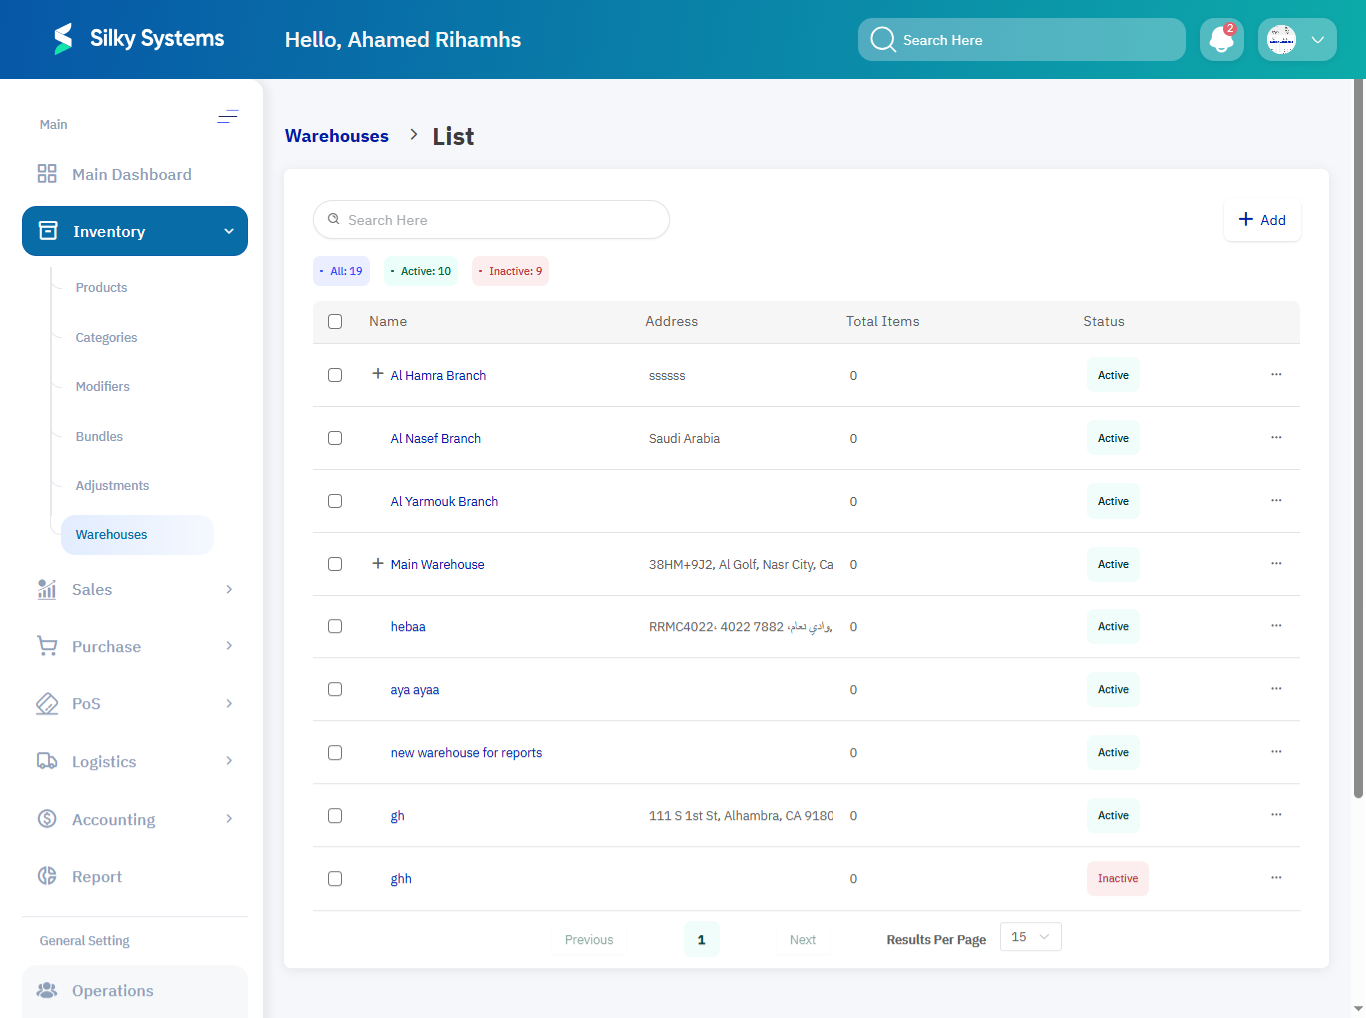Click the Add warehouse button
Image resolution: width=1366 pixels, height=1018 pixels.
[1262, 220]
